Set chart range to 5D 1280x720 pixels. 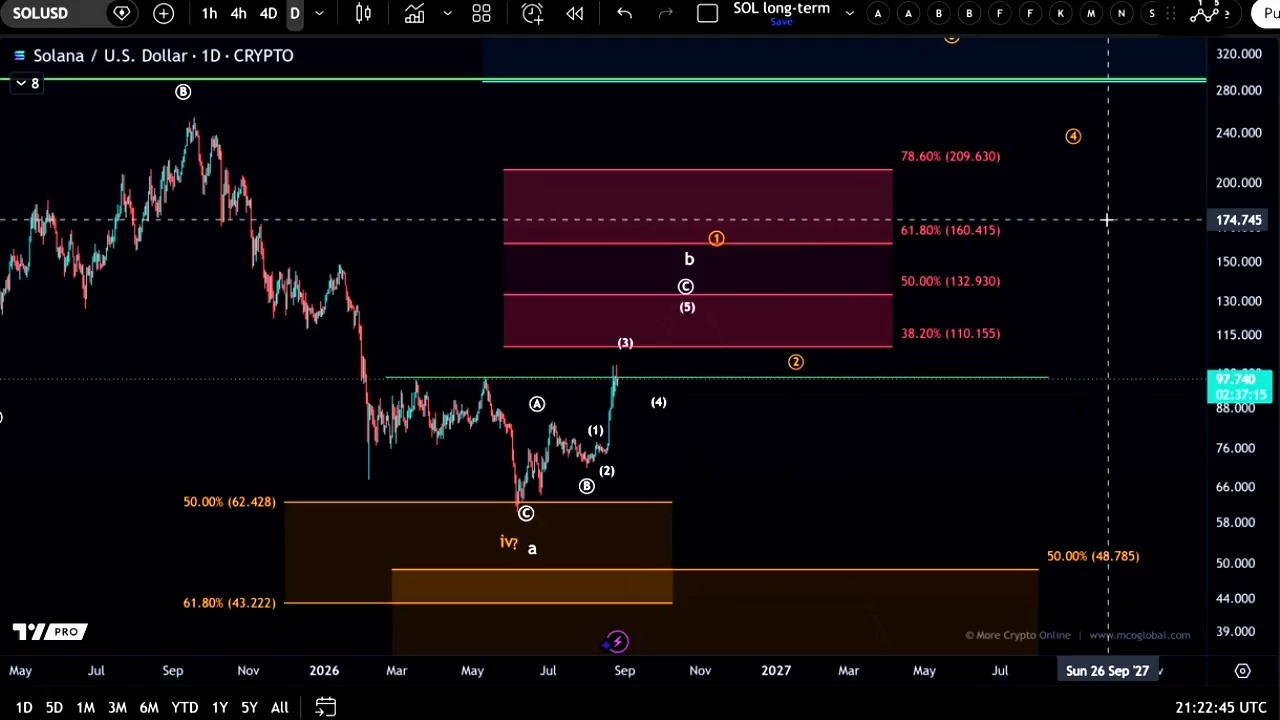click(x=54, y=708)
